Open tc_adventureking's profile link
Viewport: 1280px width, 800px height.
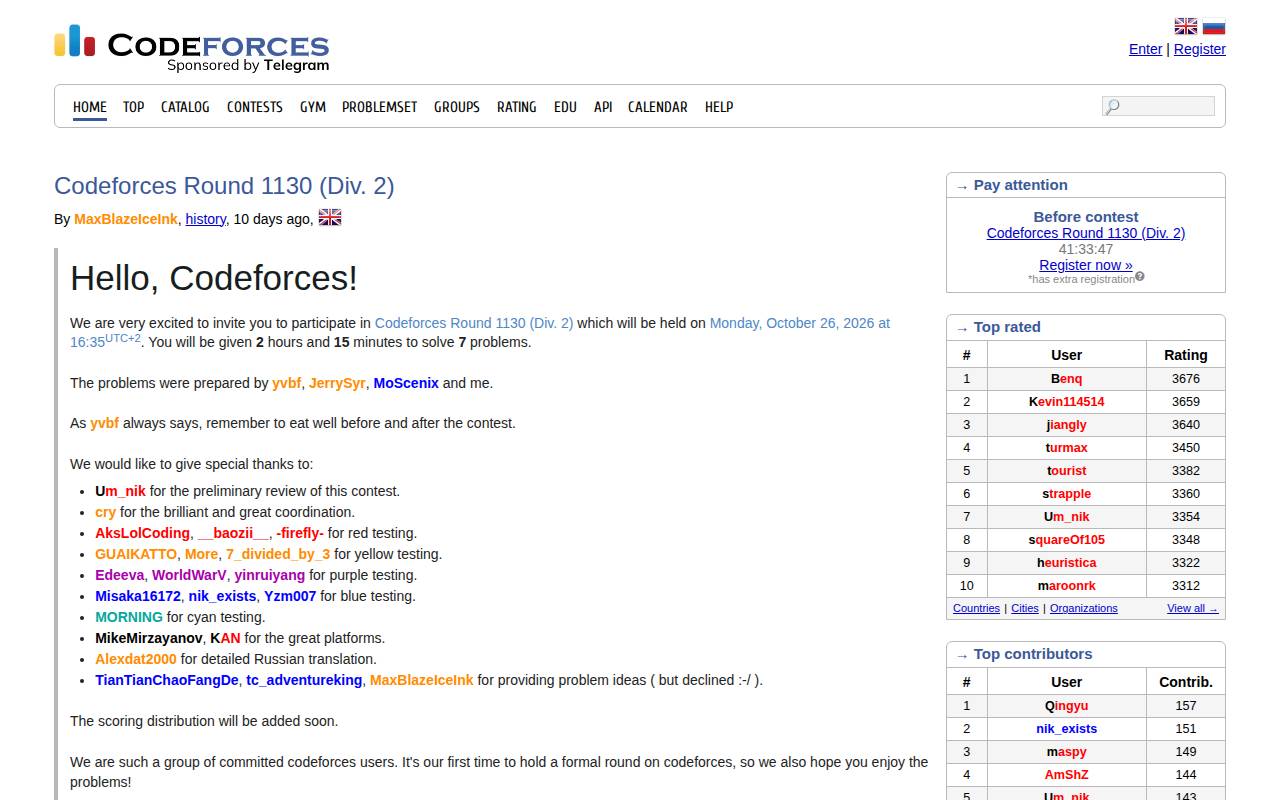304,680
